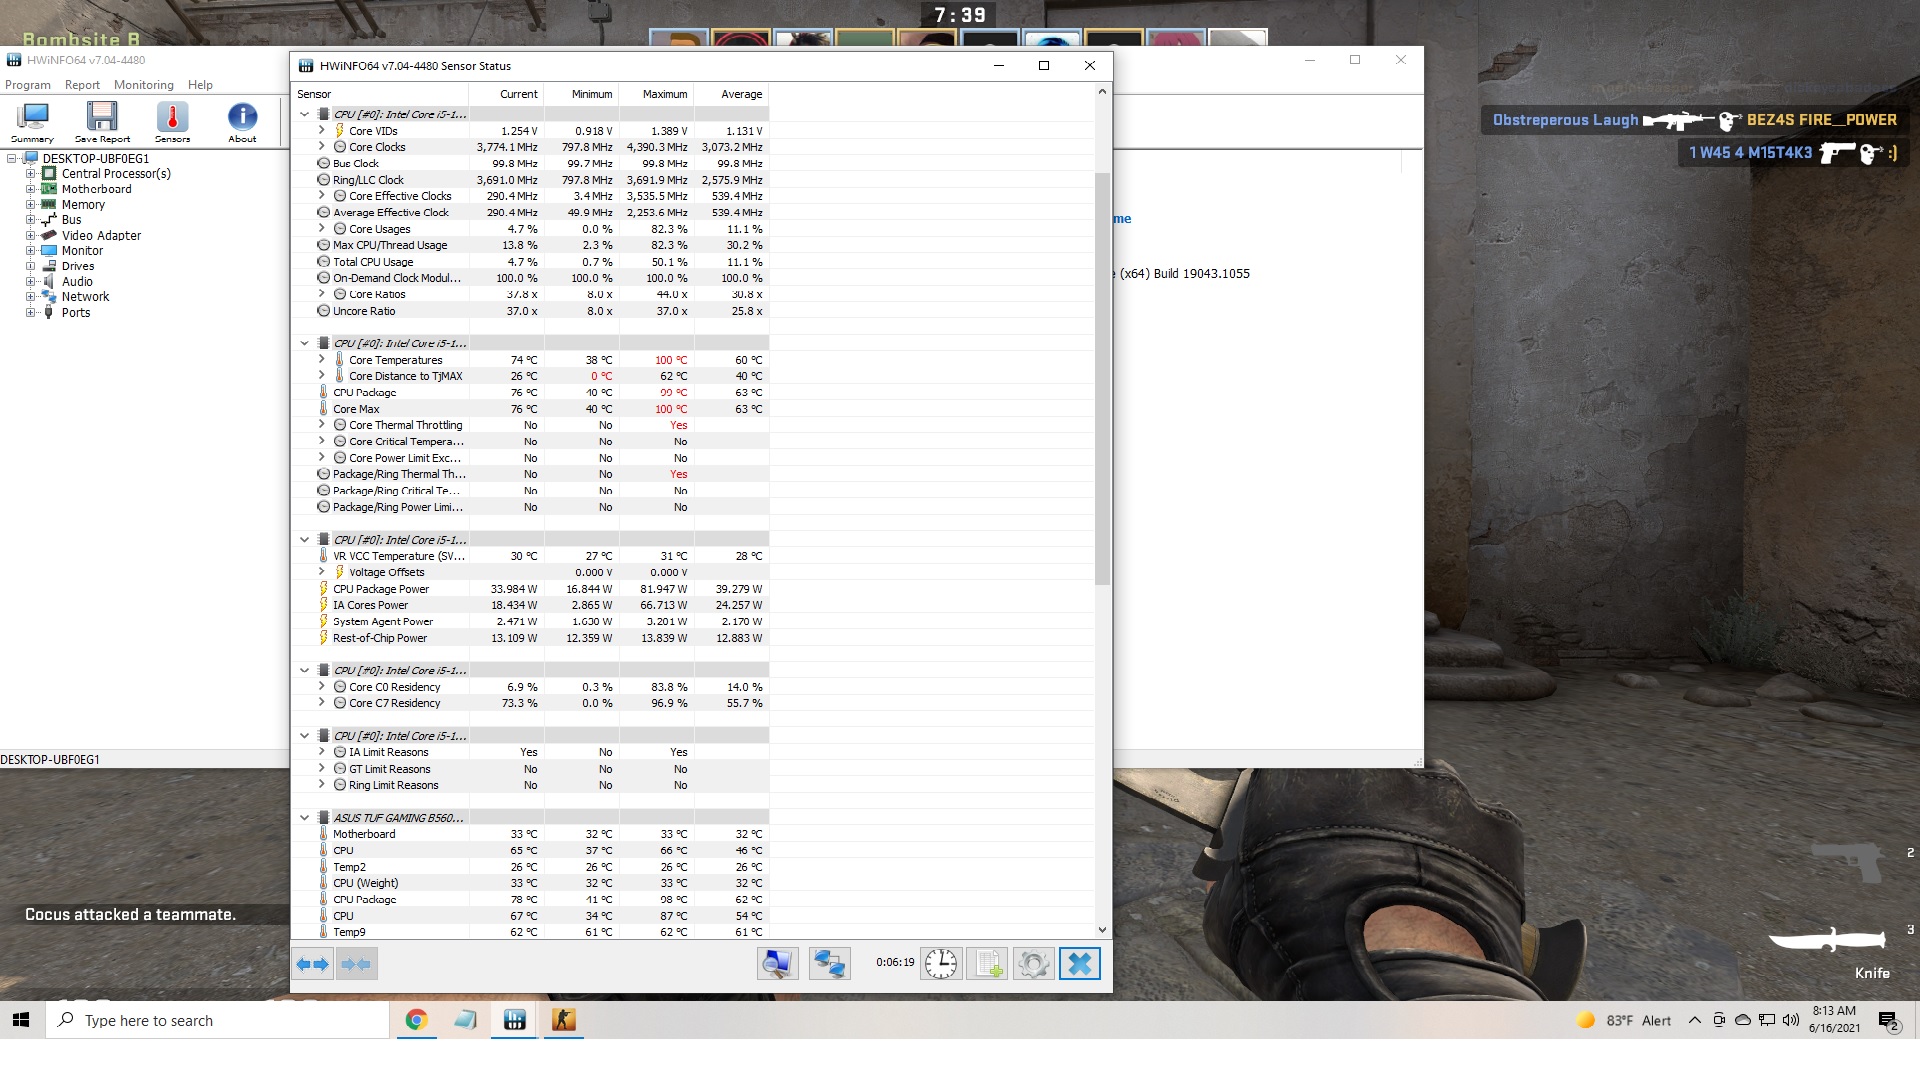
Task: Open the Sensors thermometer icon
Action: pyautogui.click(x=172, y=123)
